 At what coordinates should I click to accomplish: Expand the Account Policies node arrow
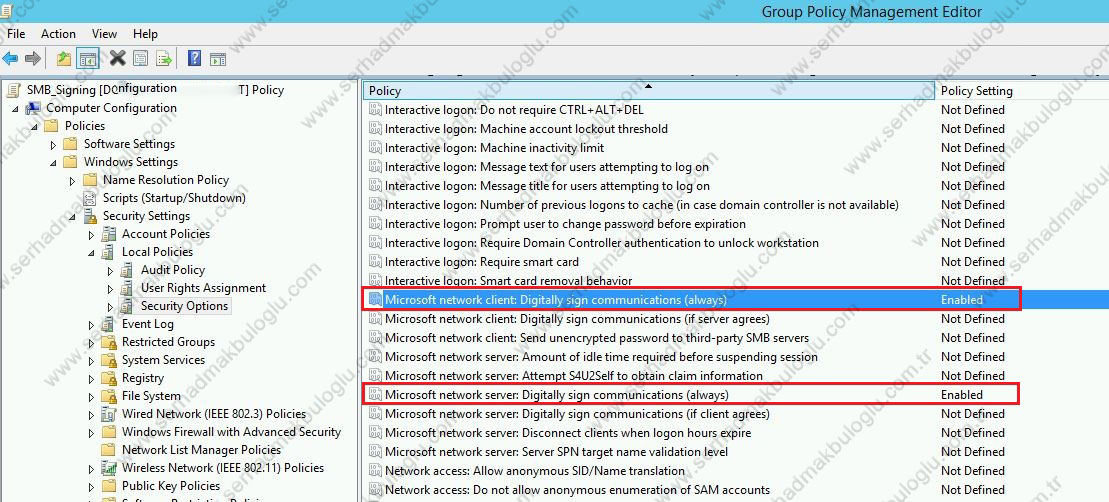[92, 235]
